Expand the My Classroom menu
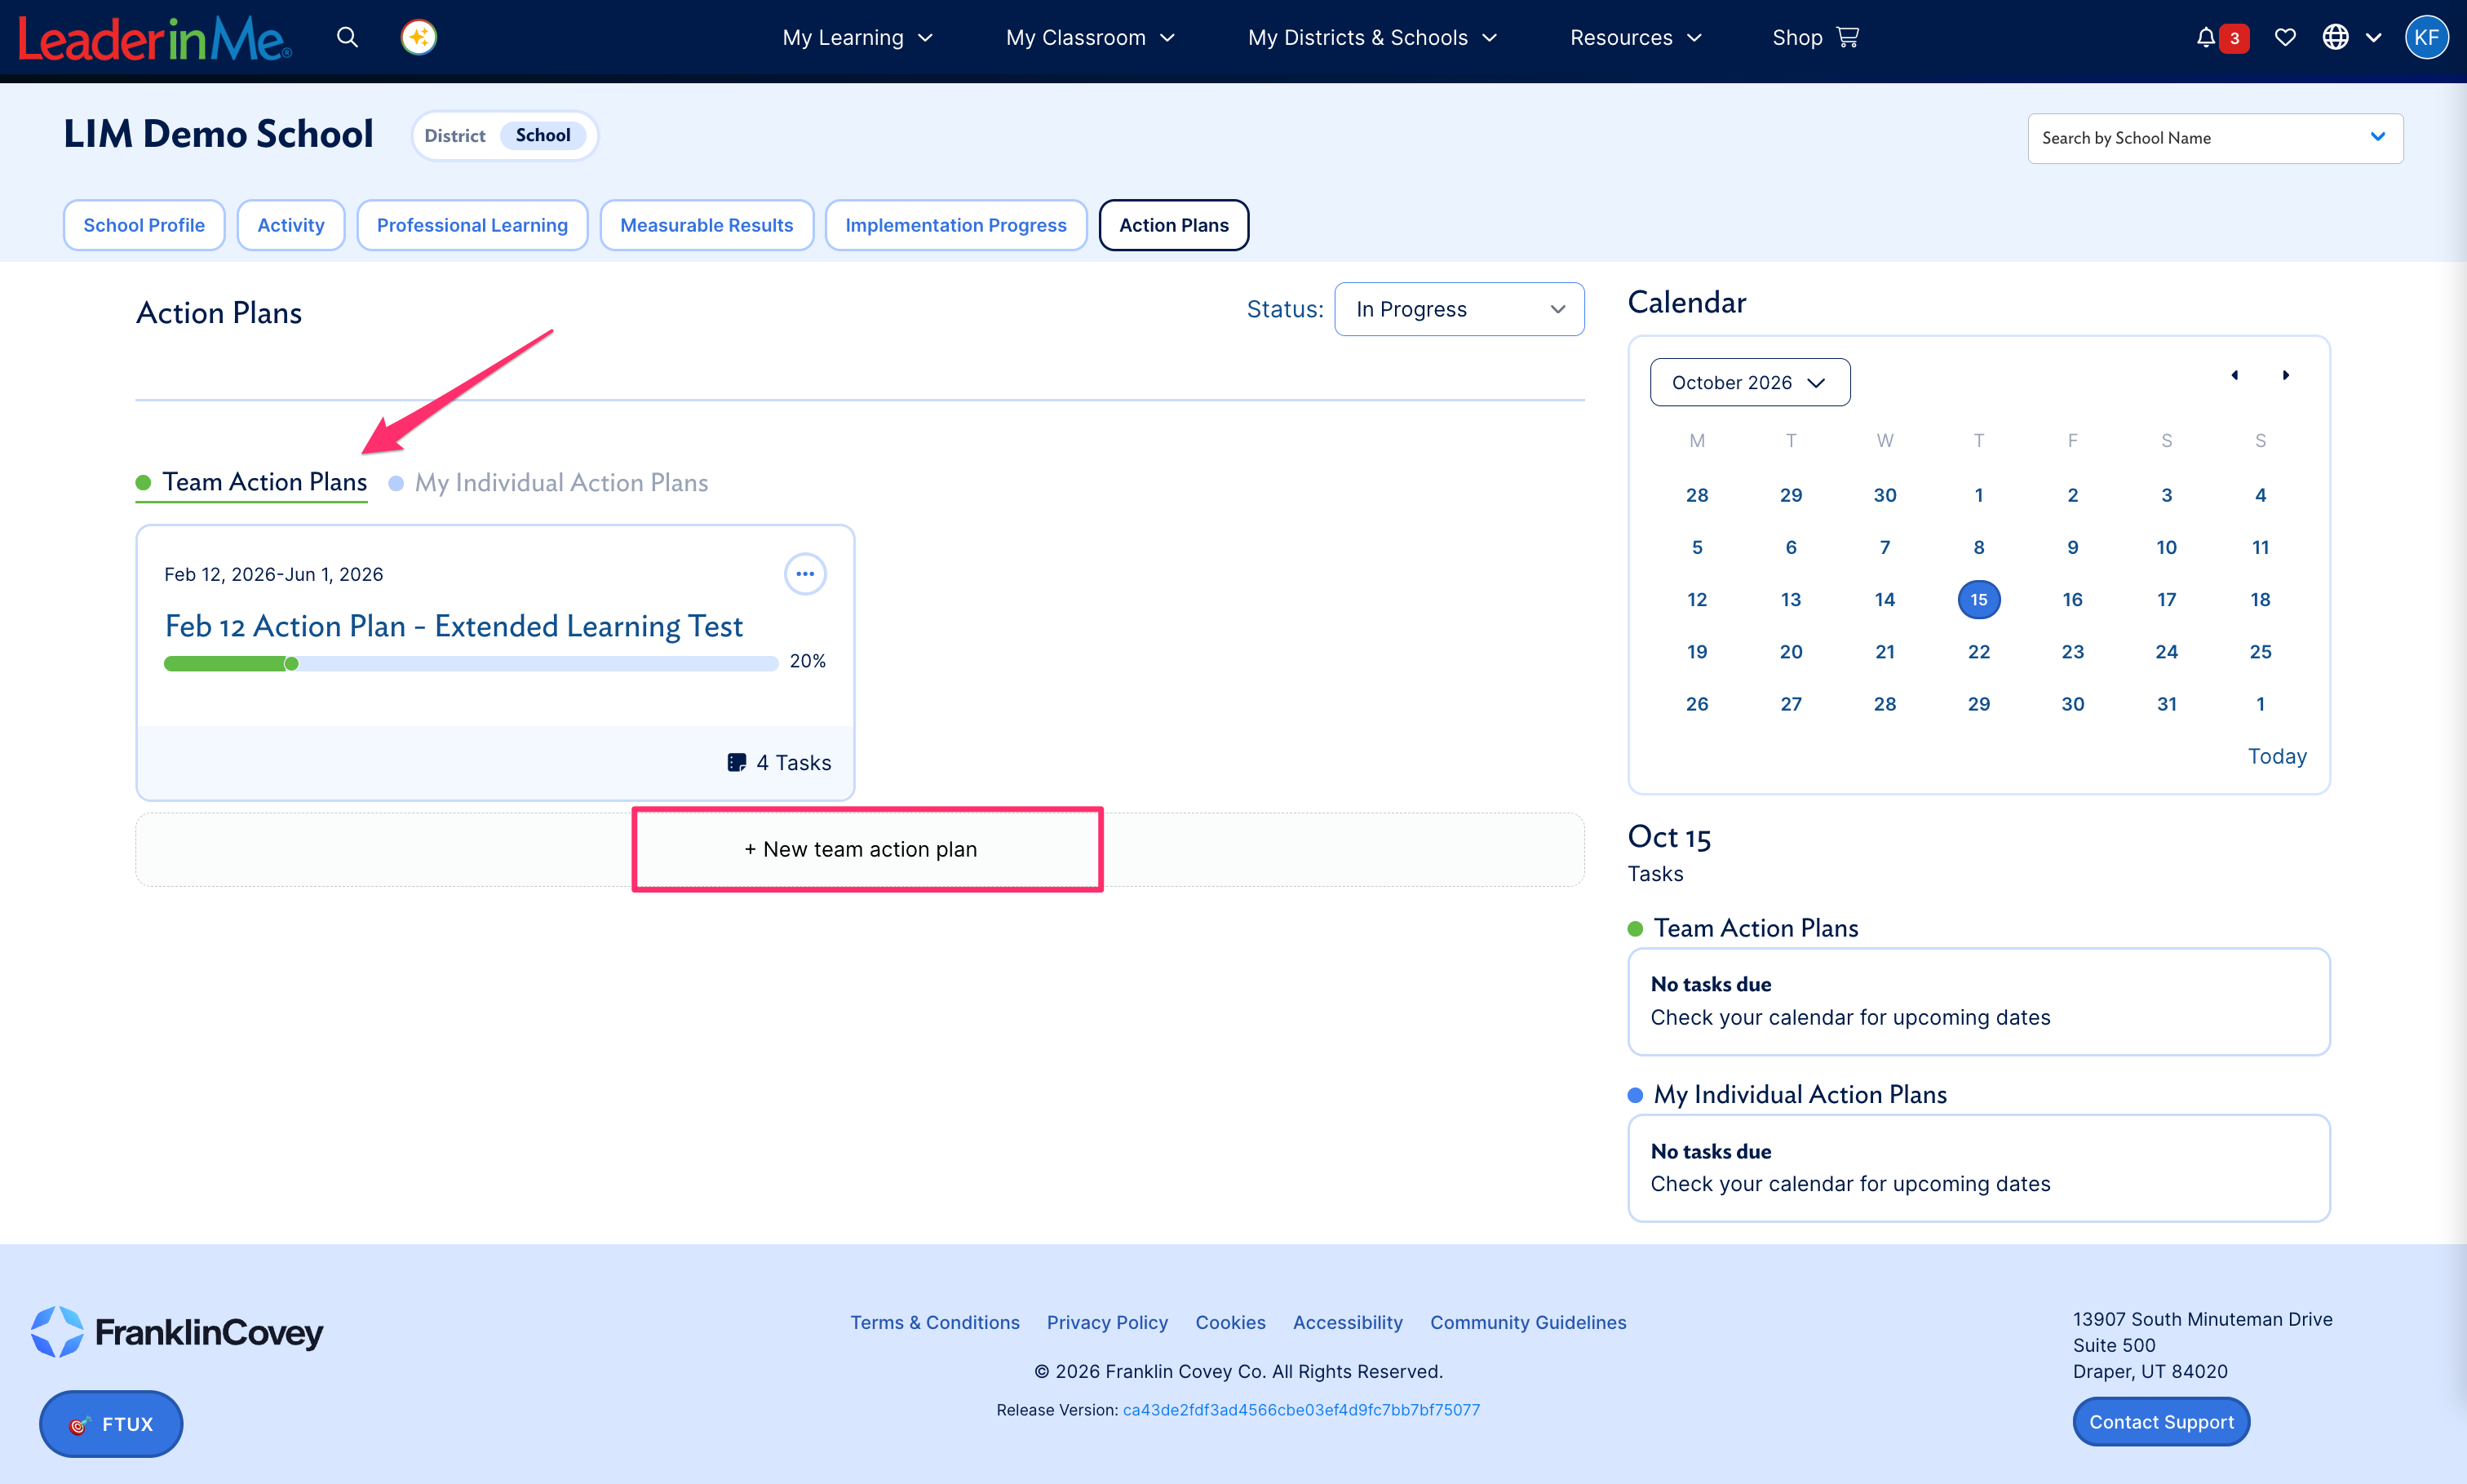2467x1484 pixels. click(1090, 37)
